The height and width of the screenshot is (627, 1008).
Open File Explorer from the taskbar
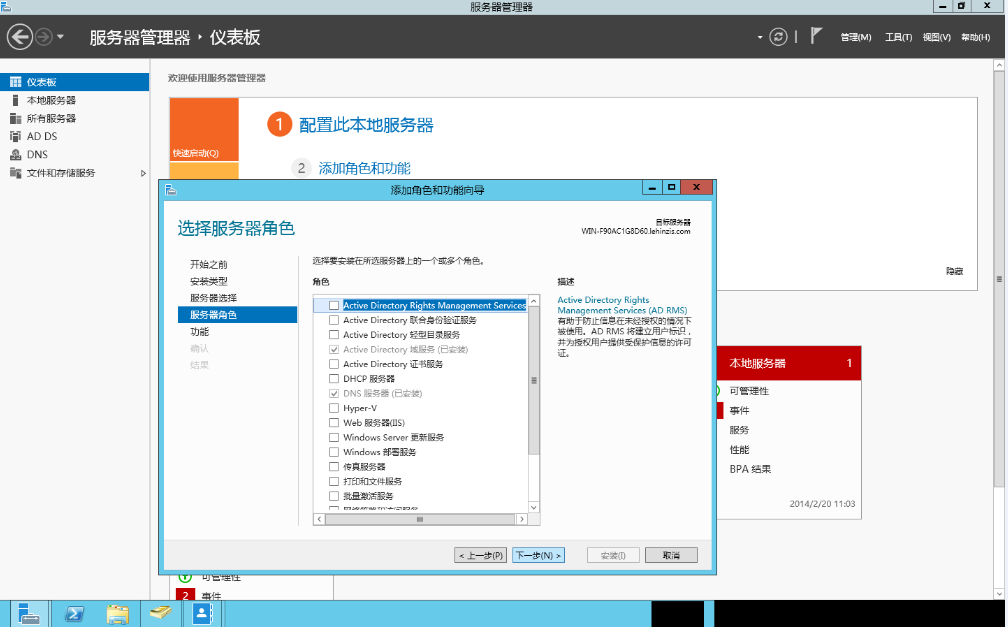pyautogui.click(x=118, y=614)
